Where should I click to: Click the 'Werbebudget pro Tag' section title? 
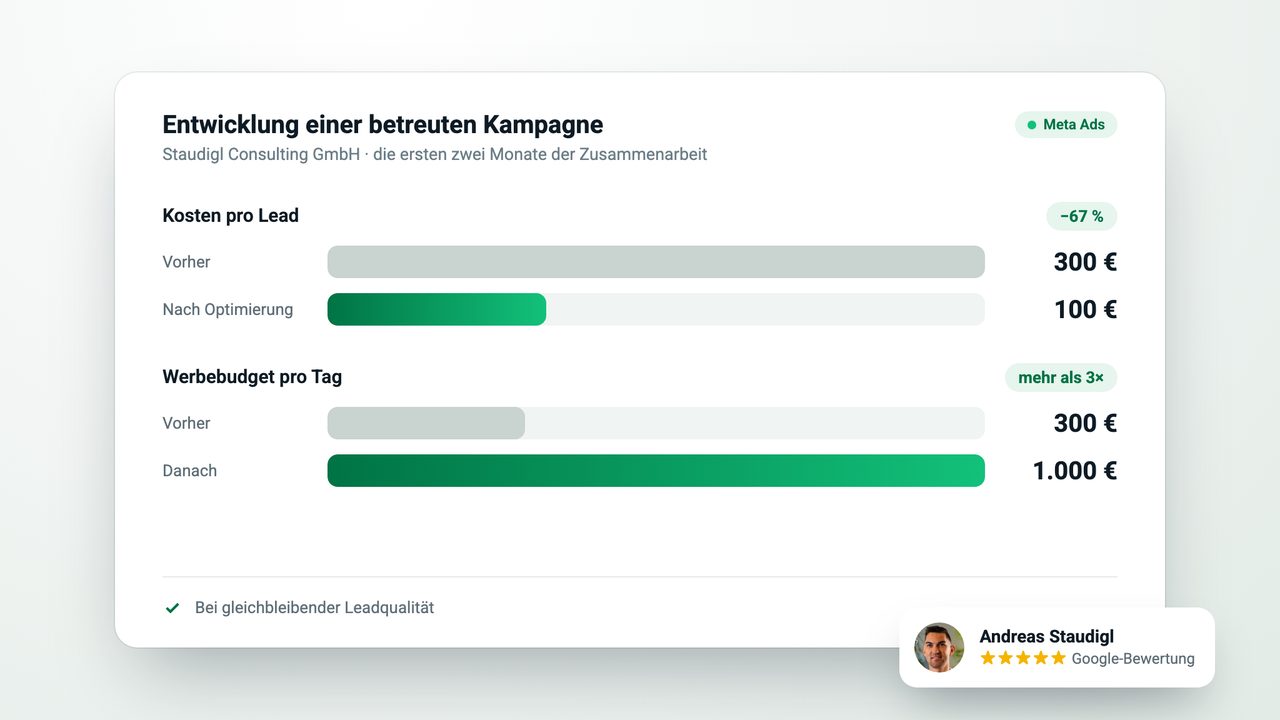252,377
